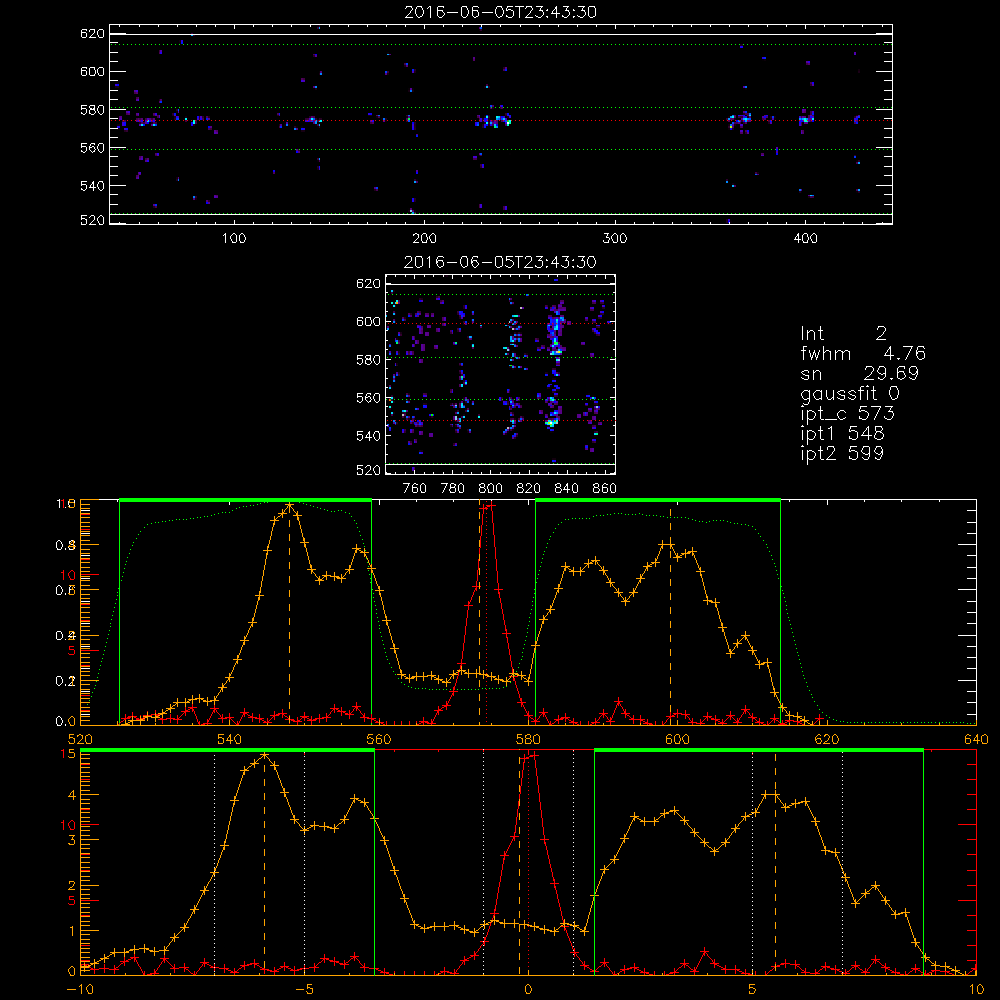The image size is (1000, 1000).
Task: Click the x-axis label 200 under the top image
Action: point(424,239)
